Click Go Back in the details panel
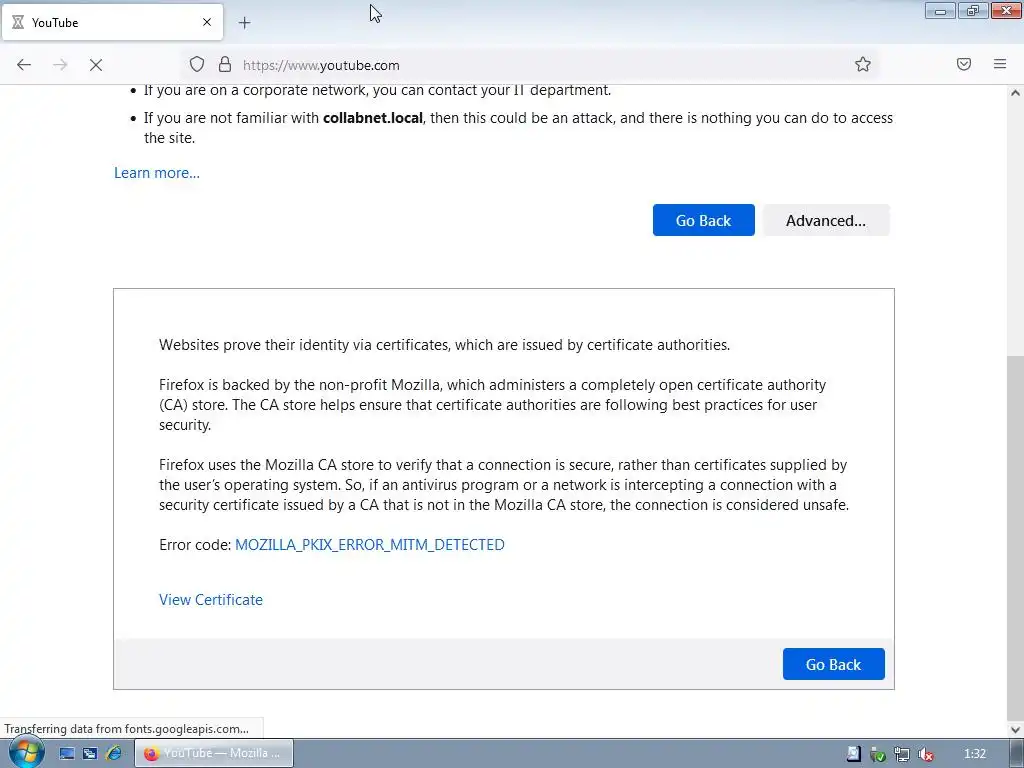The height and width of the screenshot is (768, 1024). pyautogui.click(x=833, y=664)
